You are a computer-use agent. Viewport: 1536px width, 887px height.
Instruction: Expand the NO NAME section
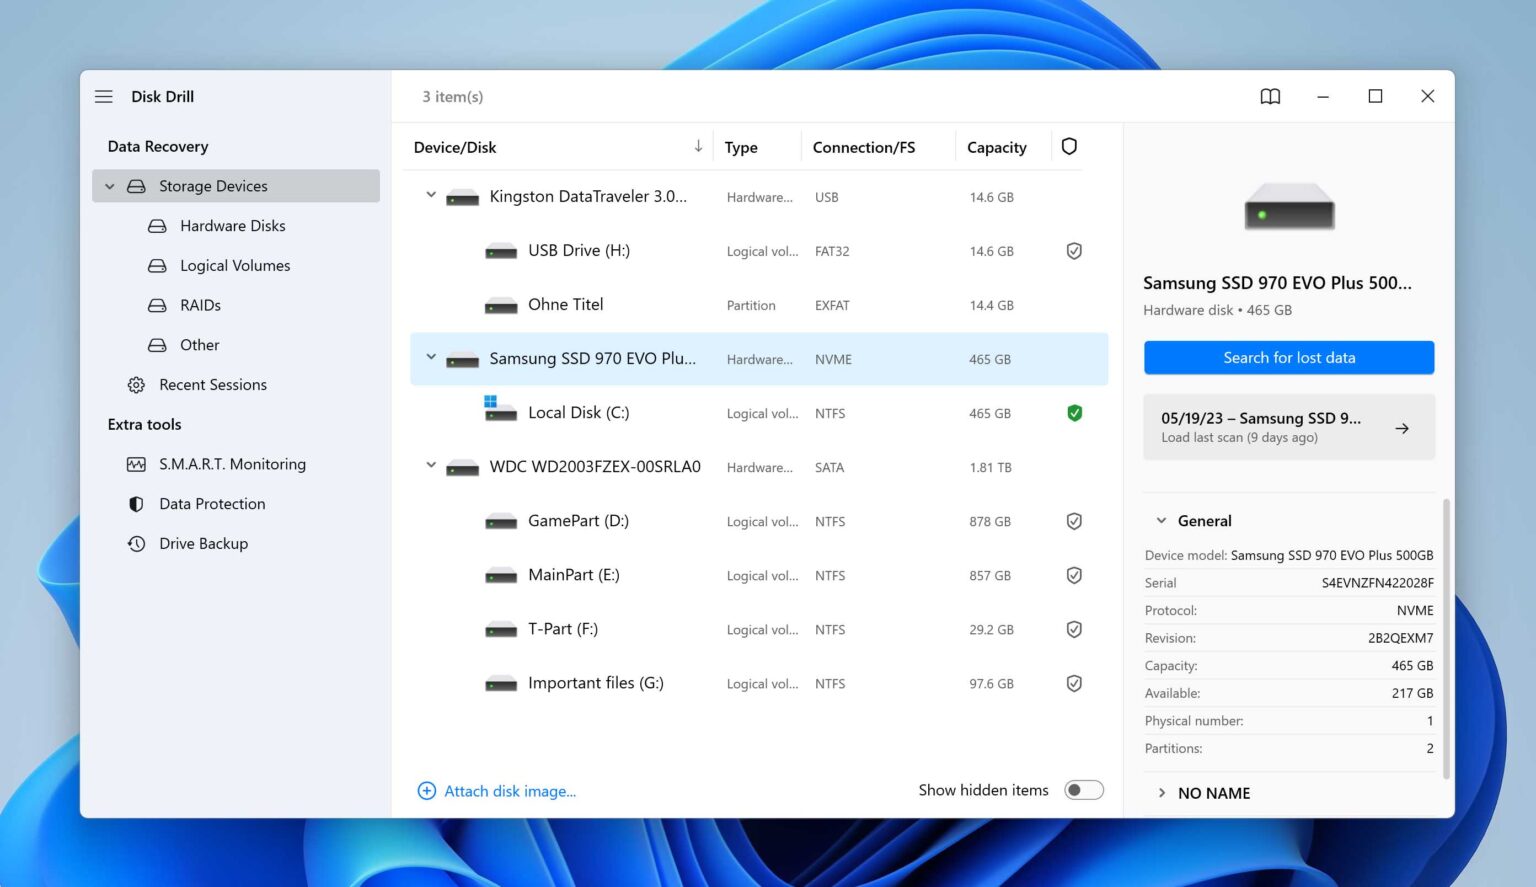(1161, 792)
